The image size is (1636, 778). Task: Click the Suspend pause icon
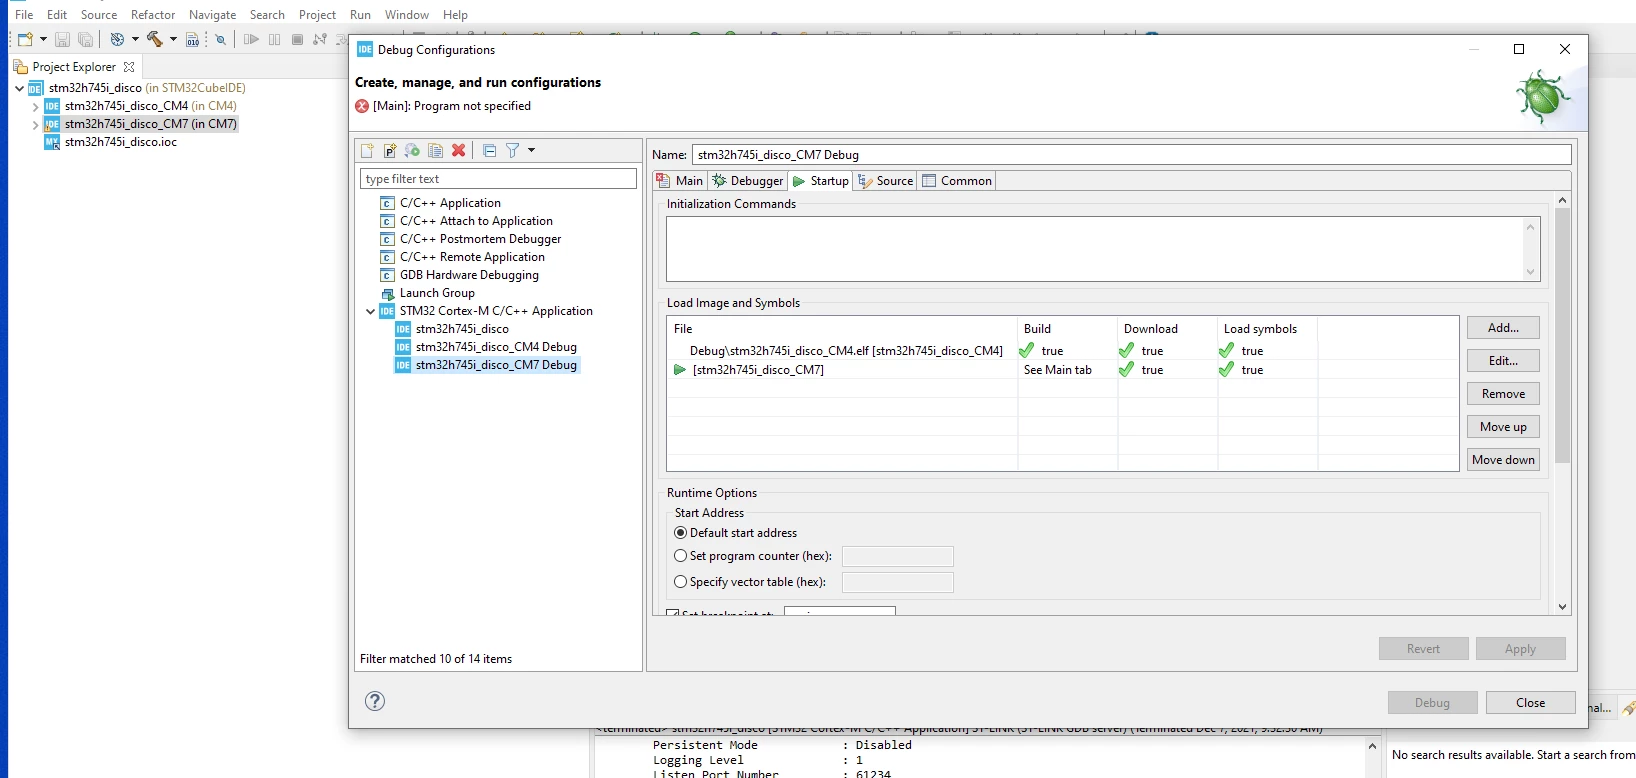click(274, 39)
